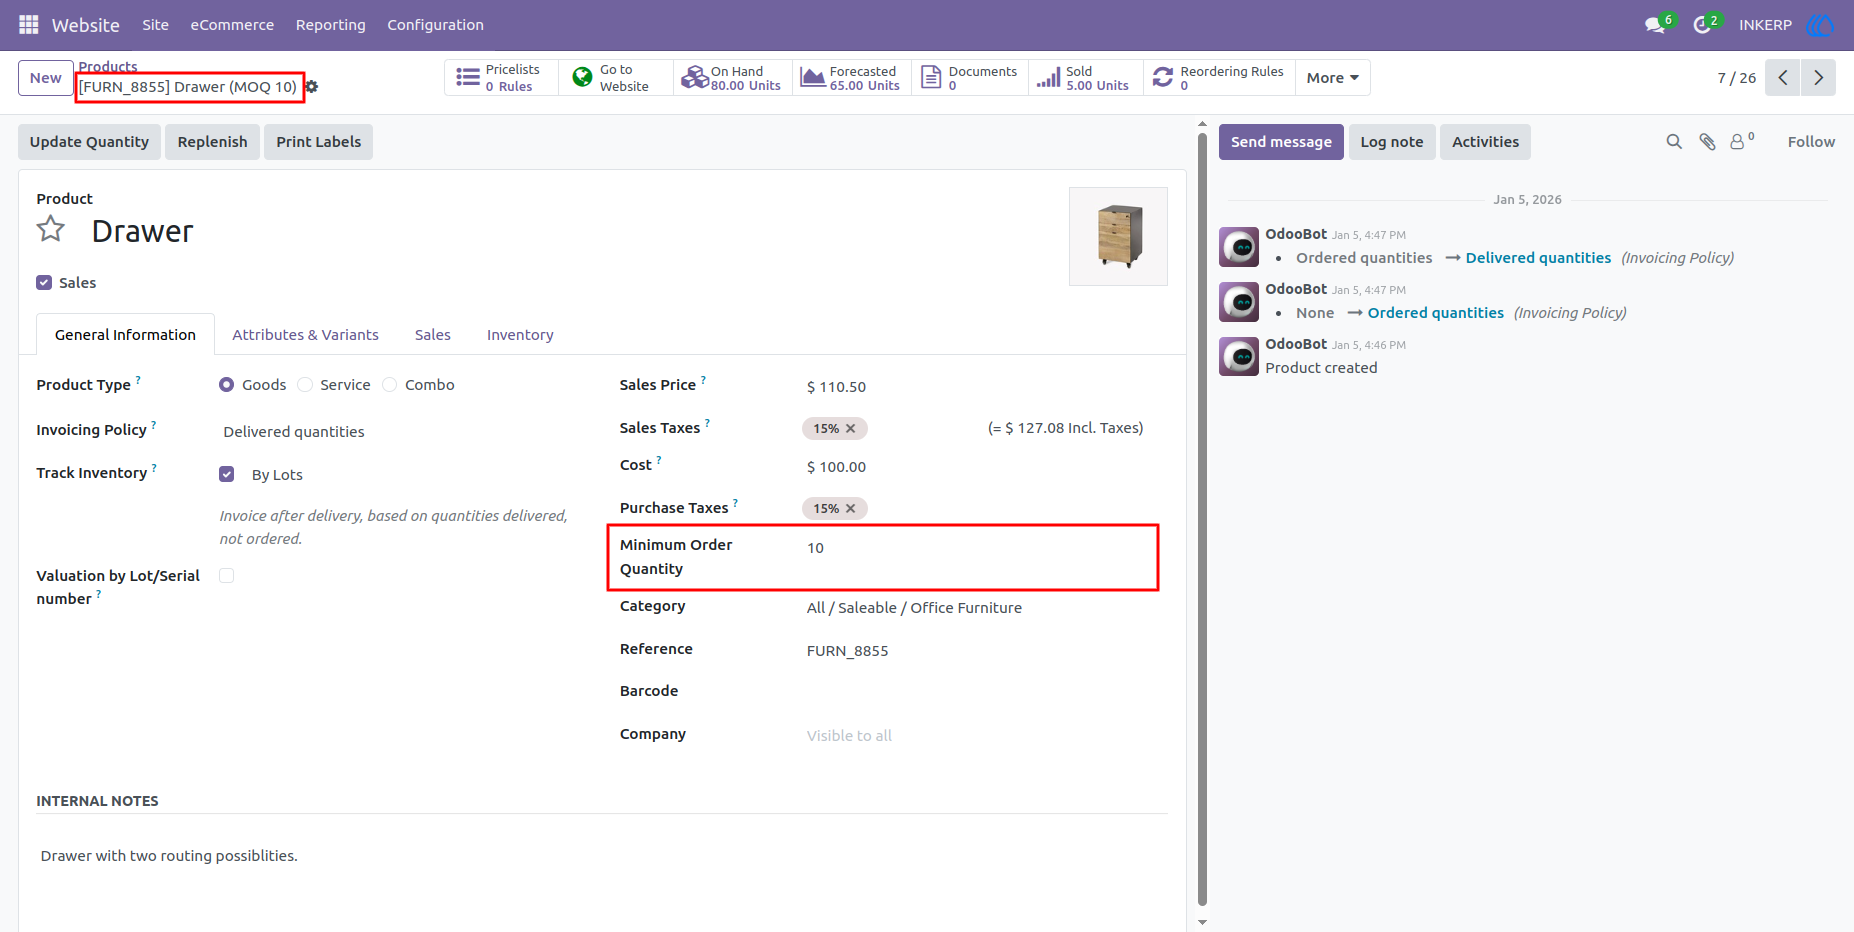Enable Valuation by Lot/Serial number checkbox
This screenshot has height=932, width=1854.
tap(227, 576)
